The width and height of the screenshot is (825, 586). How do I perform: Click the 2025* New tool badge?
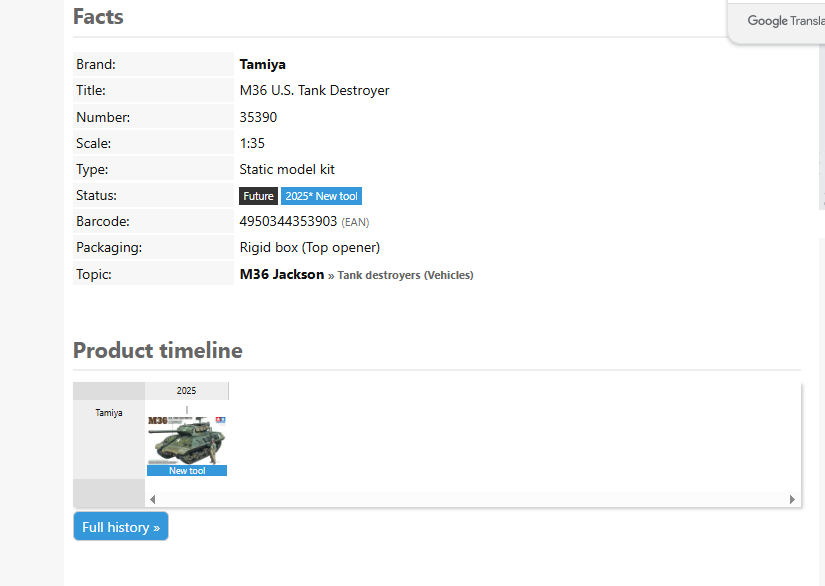tap(321, 196)
